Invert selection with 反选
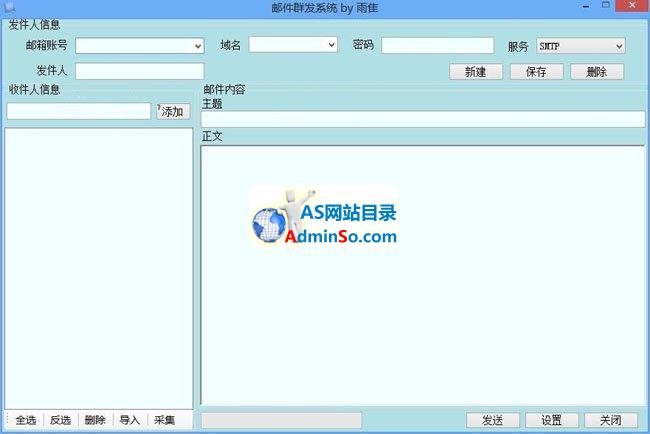This screenshot has width=650, height=434. pyautogui.click(x=61, y=420)
